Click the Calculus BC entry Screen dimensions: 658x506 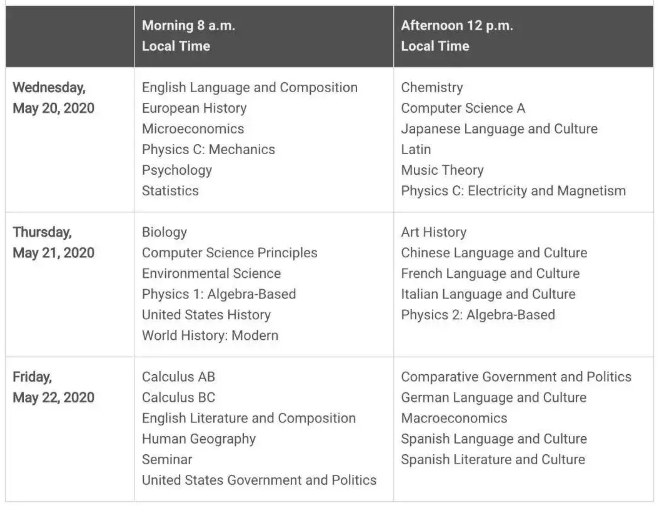178,397
